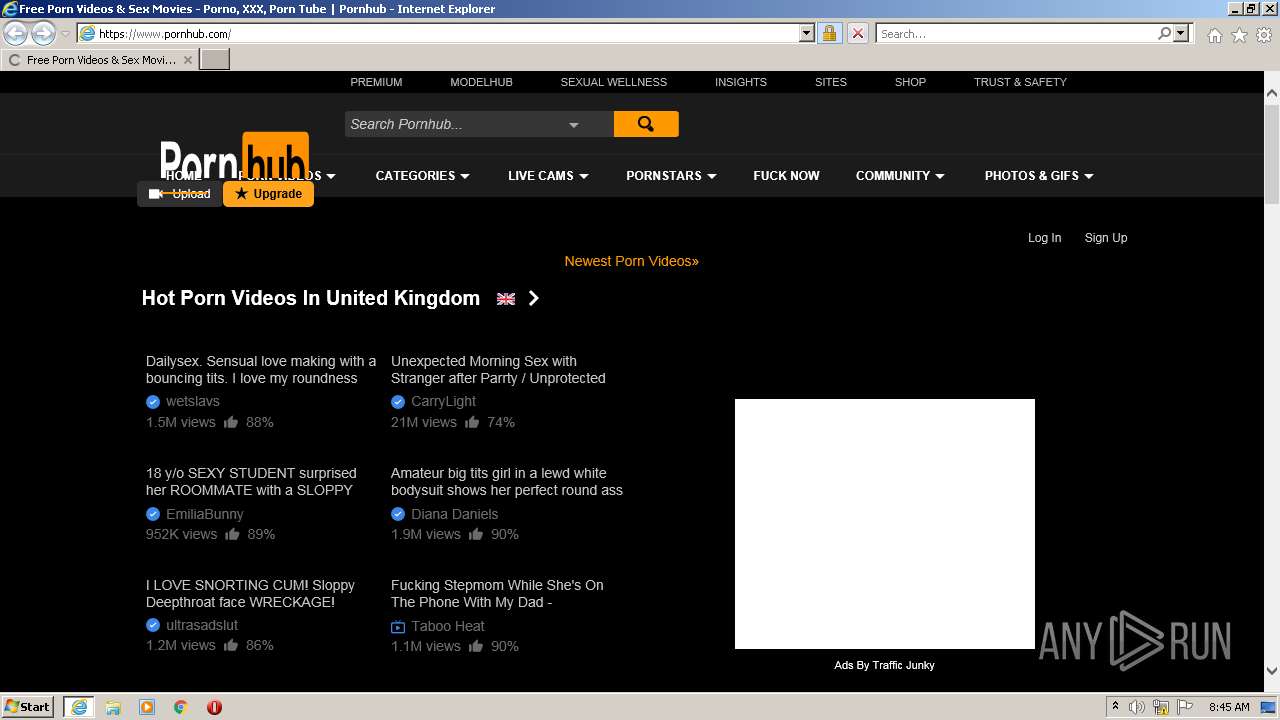
Task: Click the thumbs-up icon next to 88%
Action: tap(231, 422)
